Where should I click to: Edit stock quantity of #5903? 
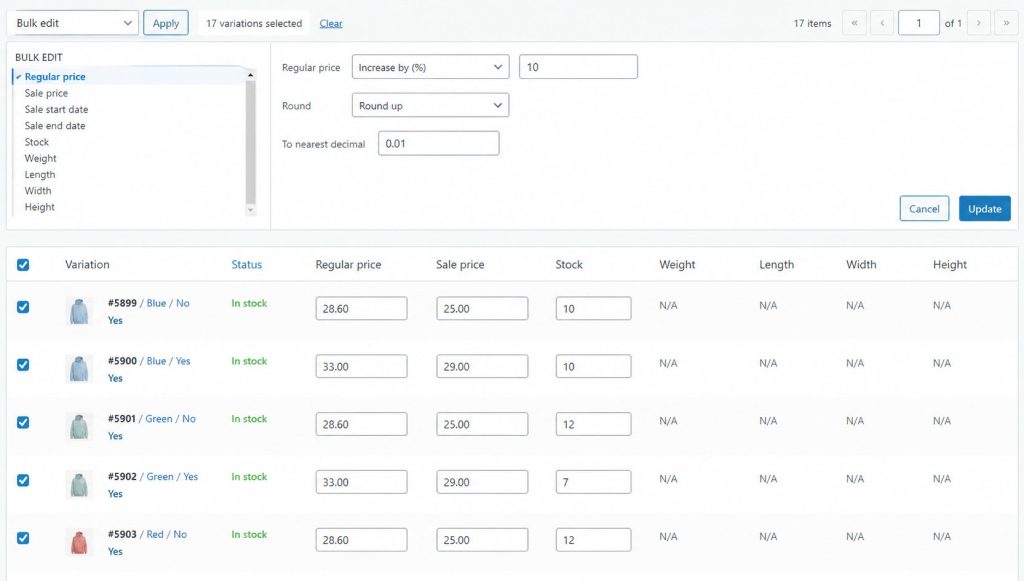tap(594, 539)
